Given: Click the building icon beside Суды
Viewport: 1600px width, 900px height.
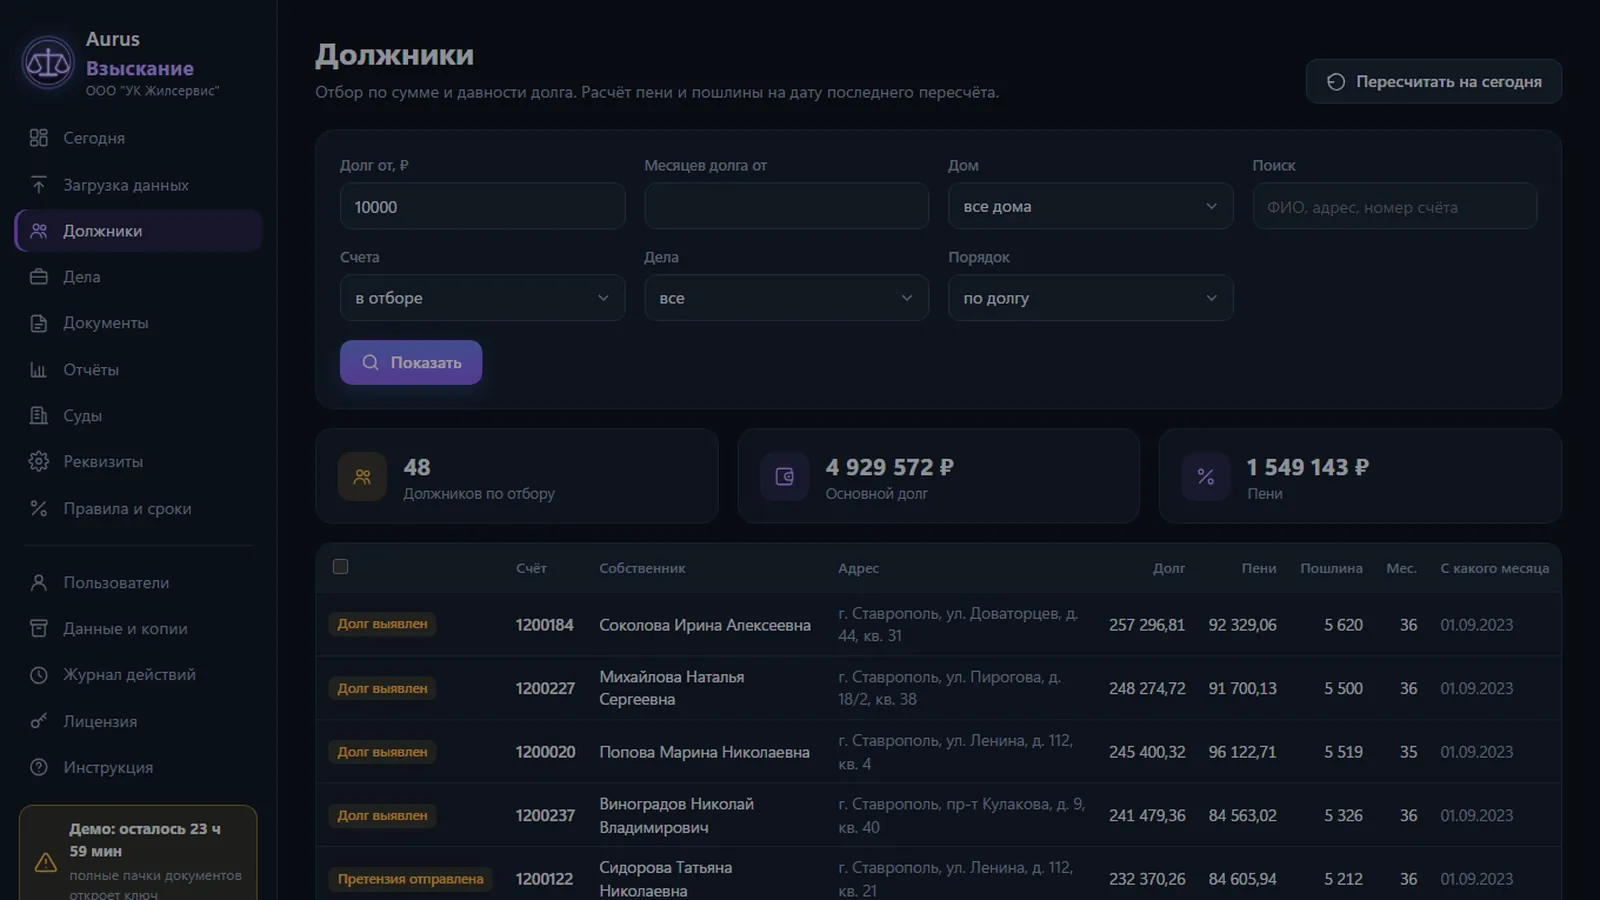Looking at the screenshot, I should (39, 416).
